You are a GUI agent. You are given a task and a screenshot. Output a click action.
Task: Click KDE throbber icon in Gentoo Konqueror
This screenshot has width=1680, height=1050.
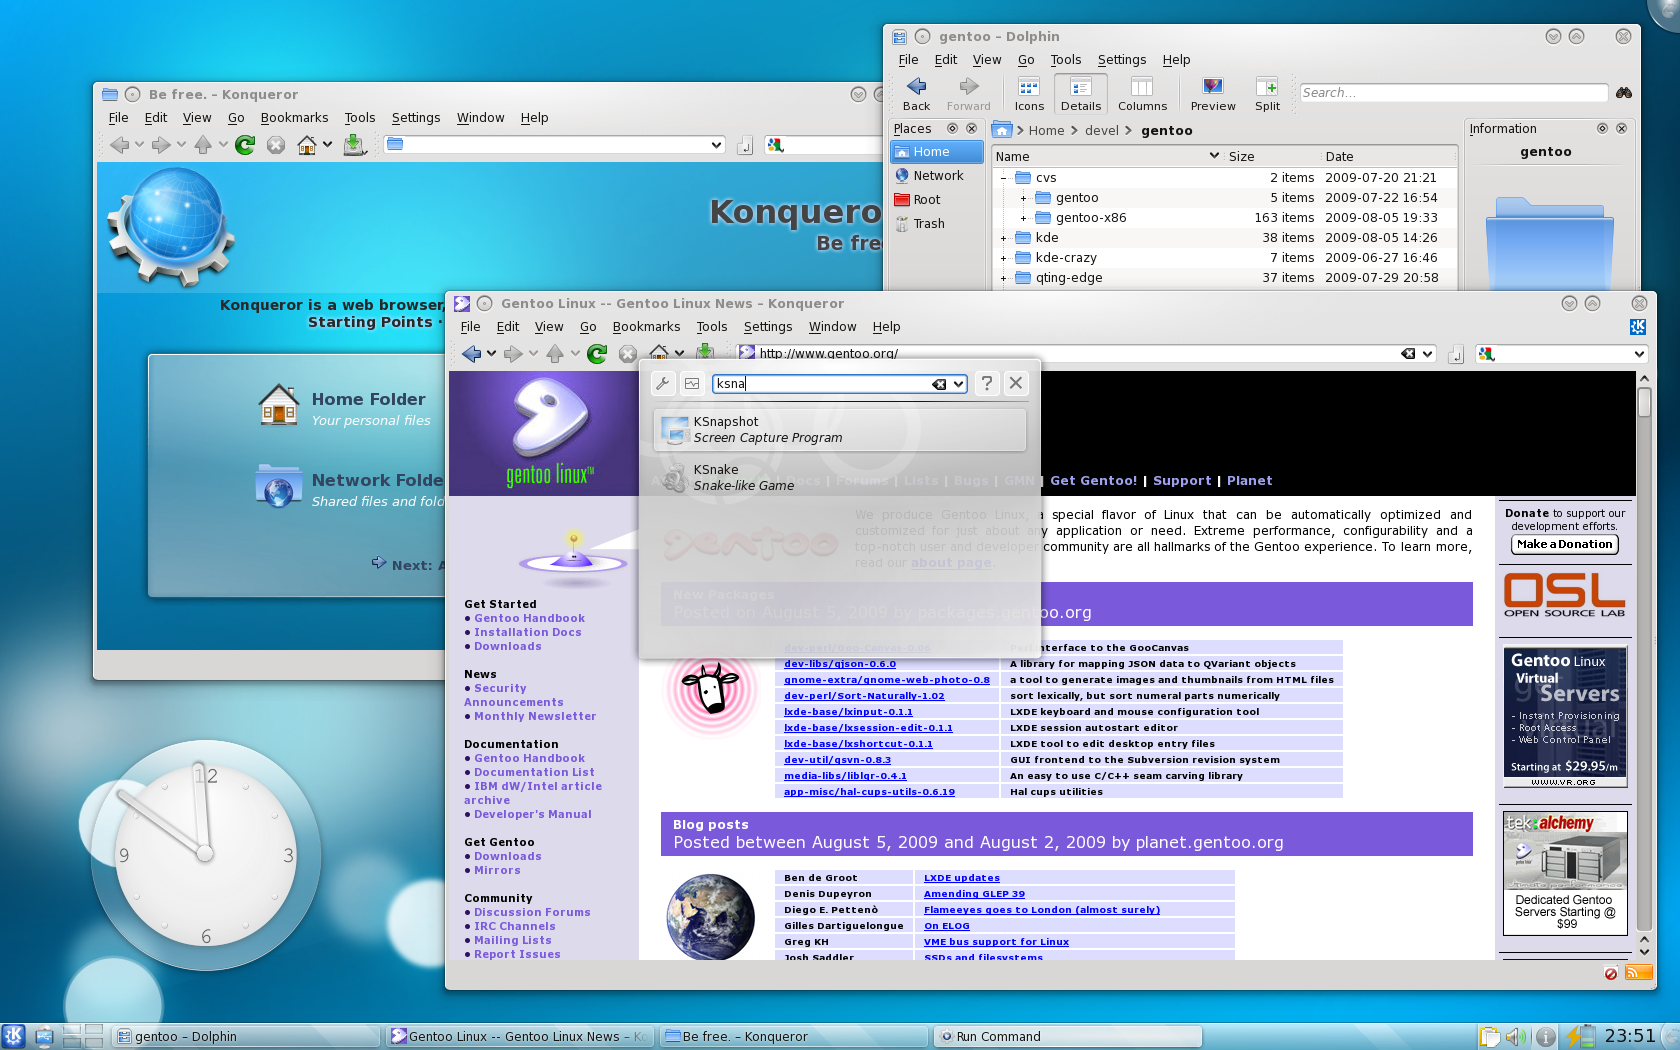coord(1638,327)
